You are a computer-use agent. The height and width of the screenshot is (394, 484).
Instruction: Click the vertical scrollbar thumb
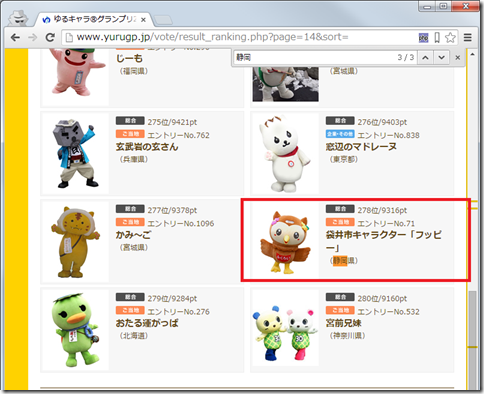click(473, 340)
